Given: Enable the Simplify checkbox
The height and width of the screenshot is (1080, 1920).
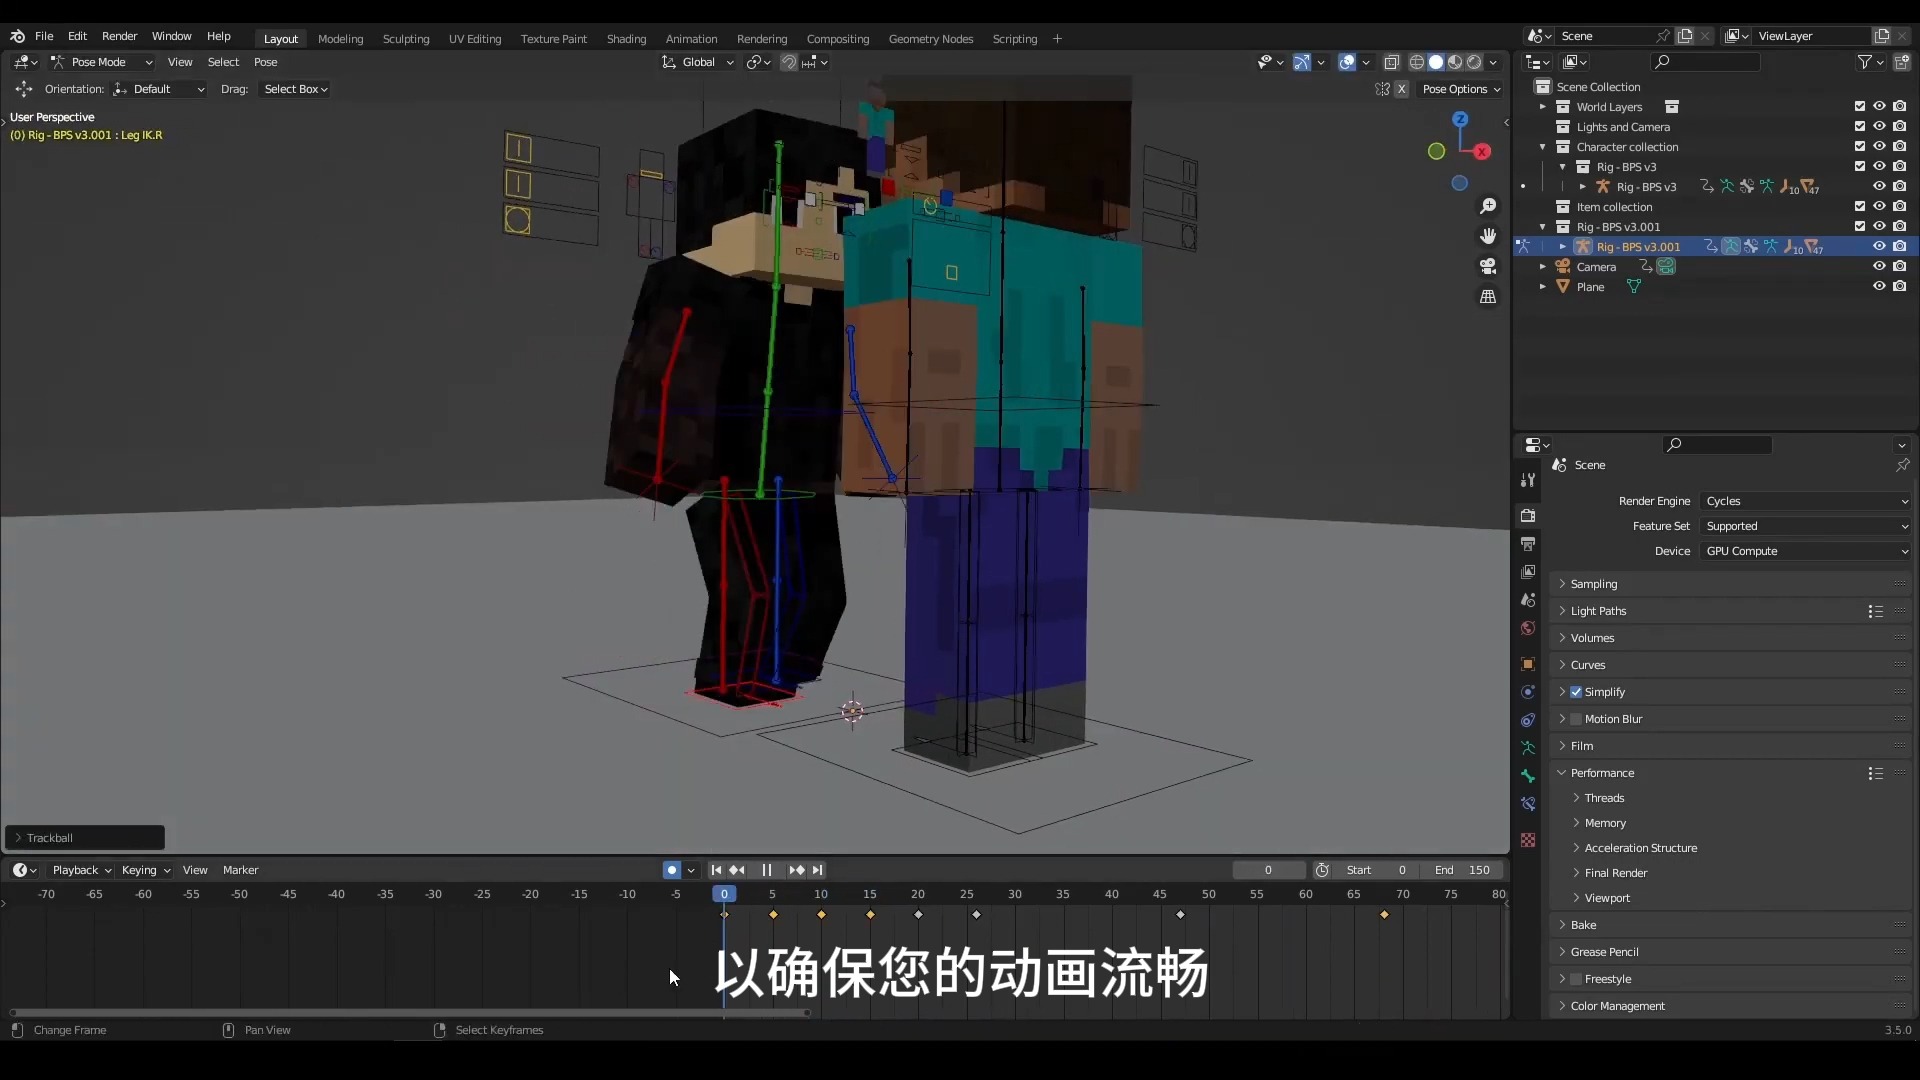Looking at the screenshot, I should point(1576,692).
